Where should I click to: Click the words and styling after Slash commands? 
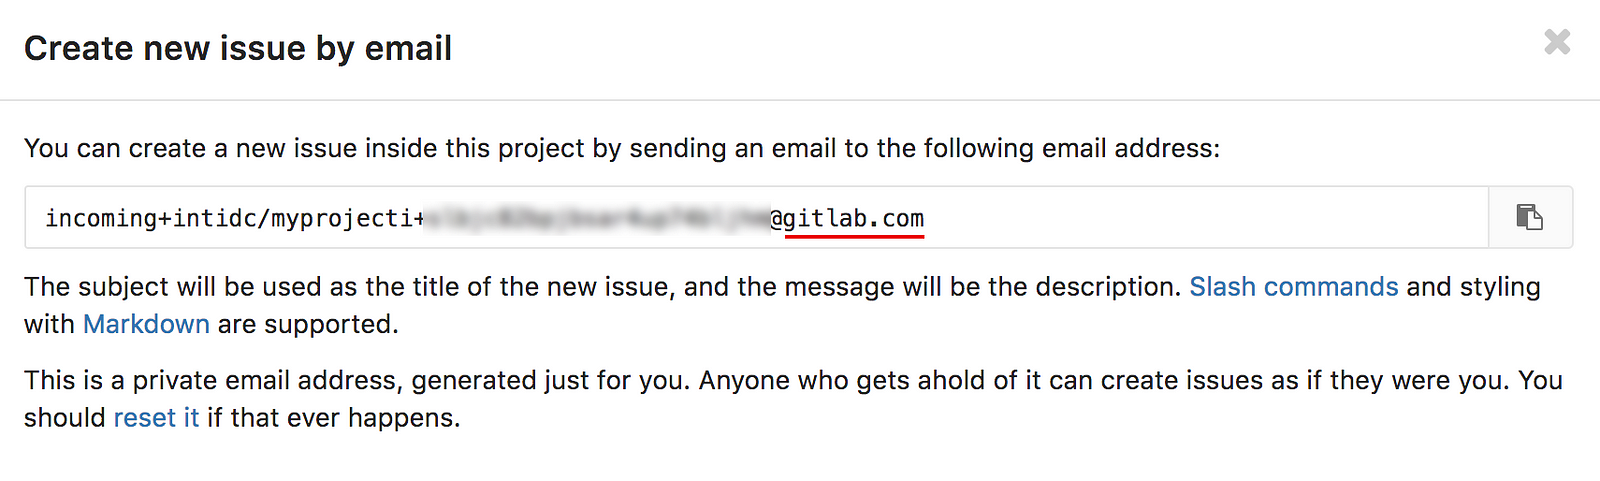click(1473, 287)
